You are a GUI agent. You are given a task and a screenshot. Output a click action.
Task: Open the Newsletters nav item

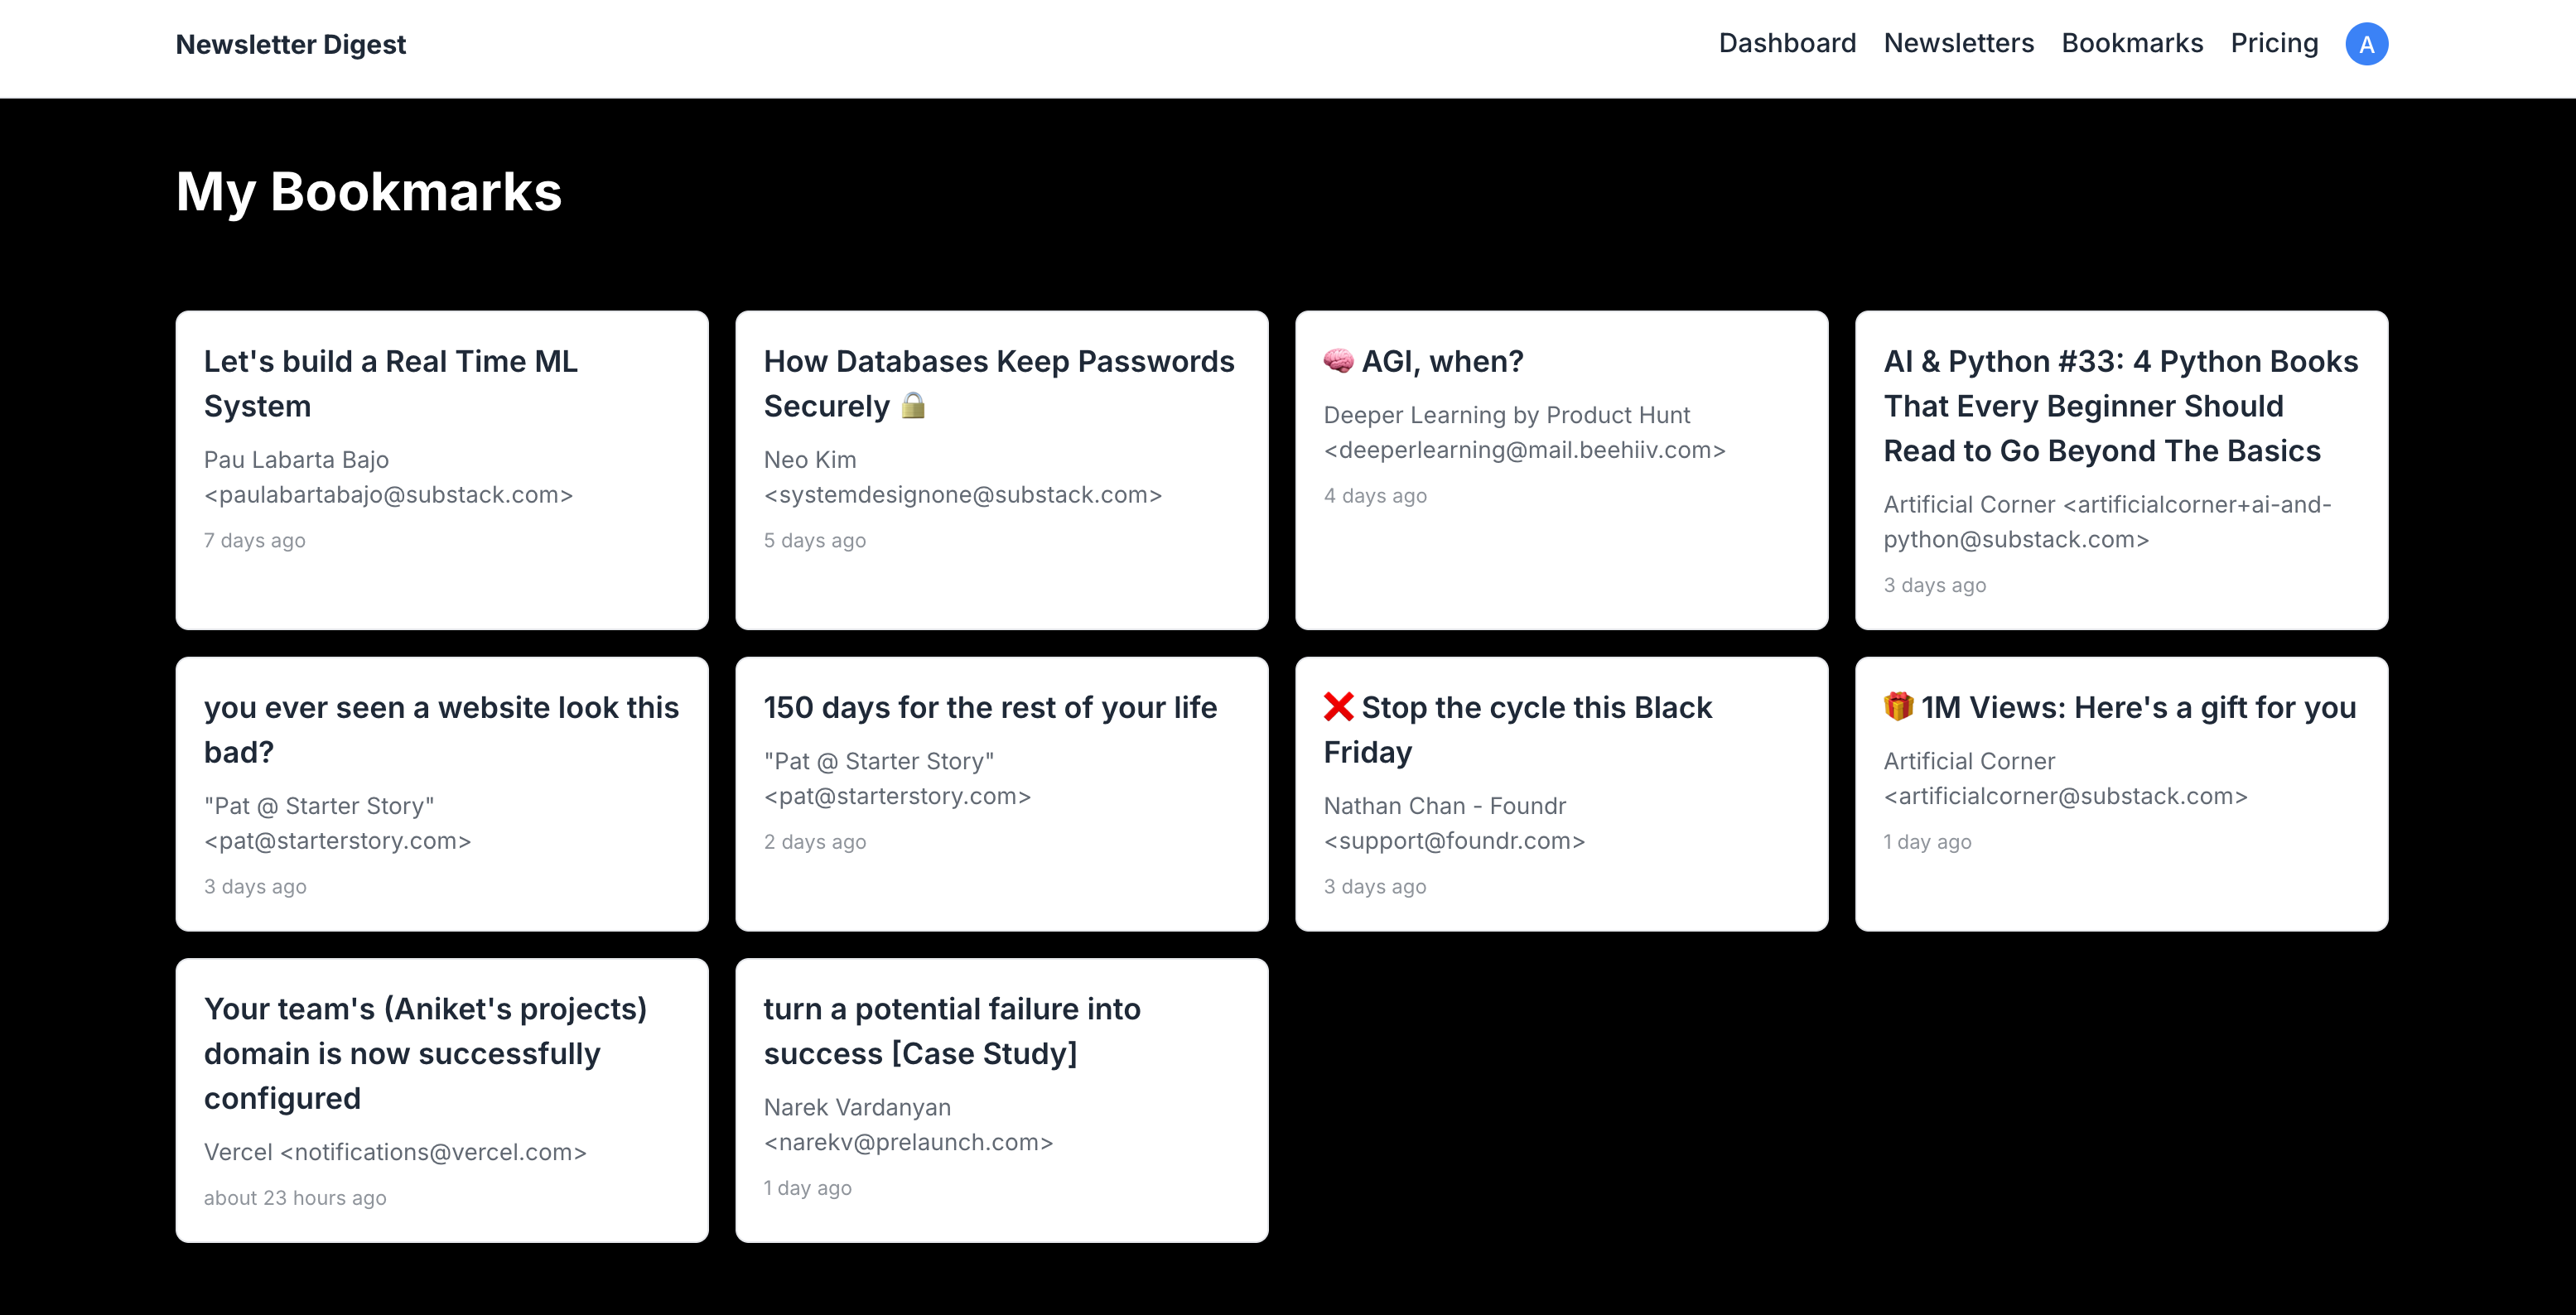pyautogui.click(x=1958, y=43)
